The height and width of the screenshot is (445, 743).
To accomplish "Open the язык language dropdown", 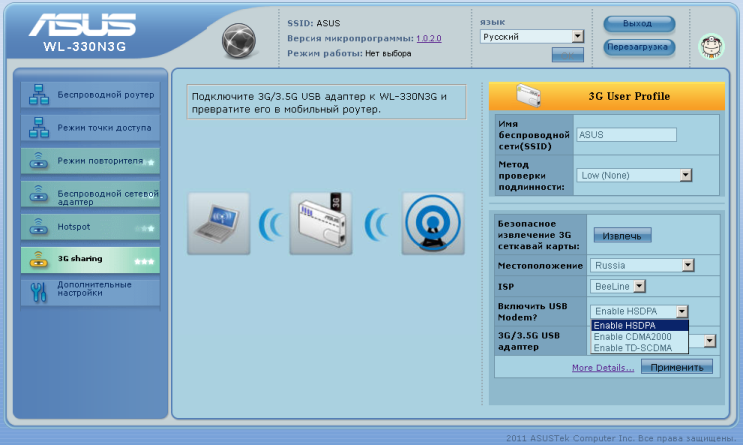I will pos(532,36).
